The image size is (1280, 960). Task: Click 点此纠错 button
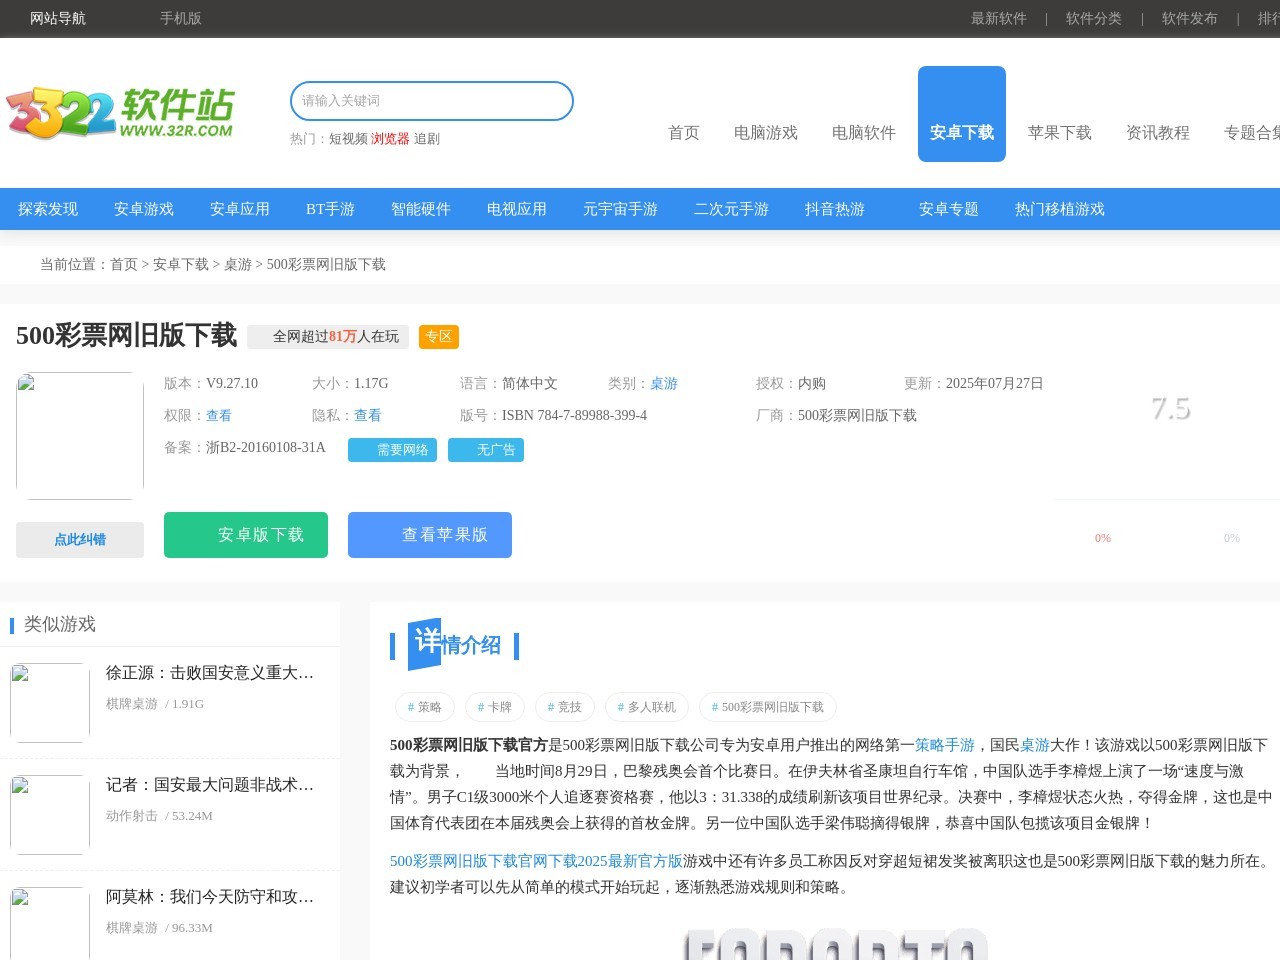[80, 540]
